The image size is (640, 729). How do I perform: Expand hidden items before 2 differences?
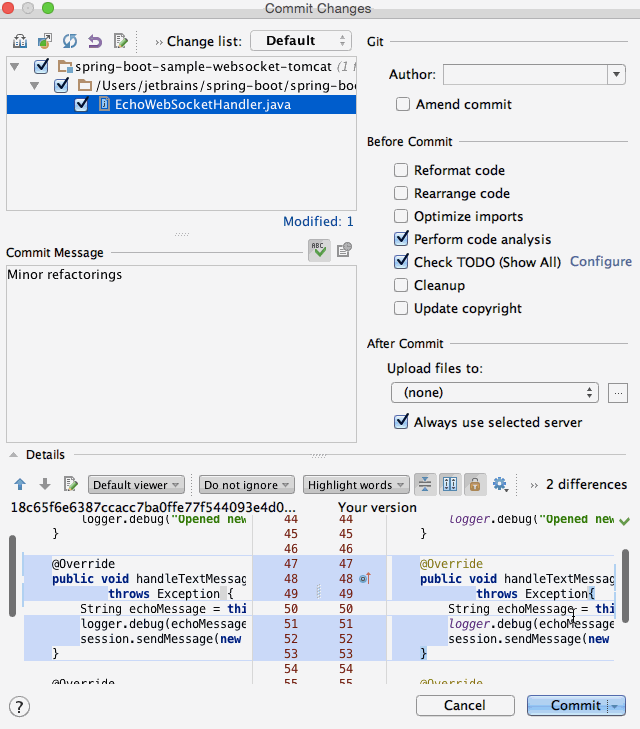pos(534,485)
